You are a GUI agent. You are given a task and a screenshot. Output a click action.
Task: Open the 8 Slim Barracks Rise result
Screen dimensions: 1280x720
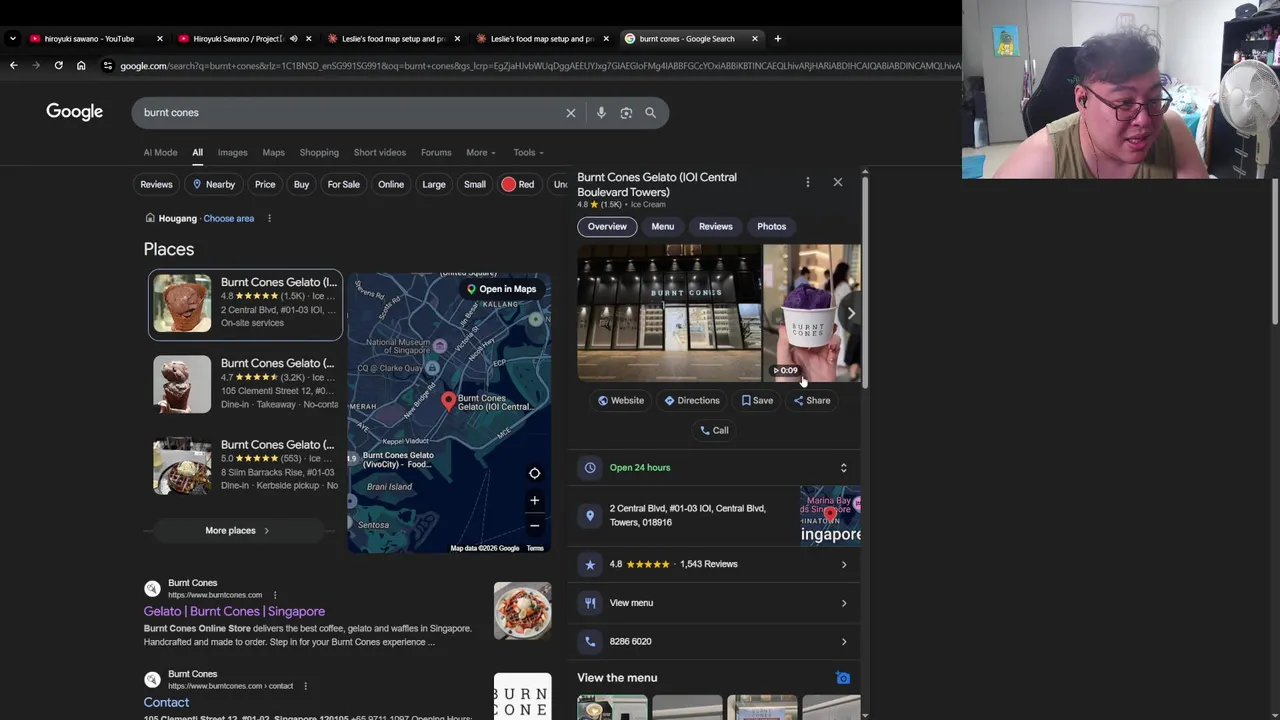tap(245, 465)
